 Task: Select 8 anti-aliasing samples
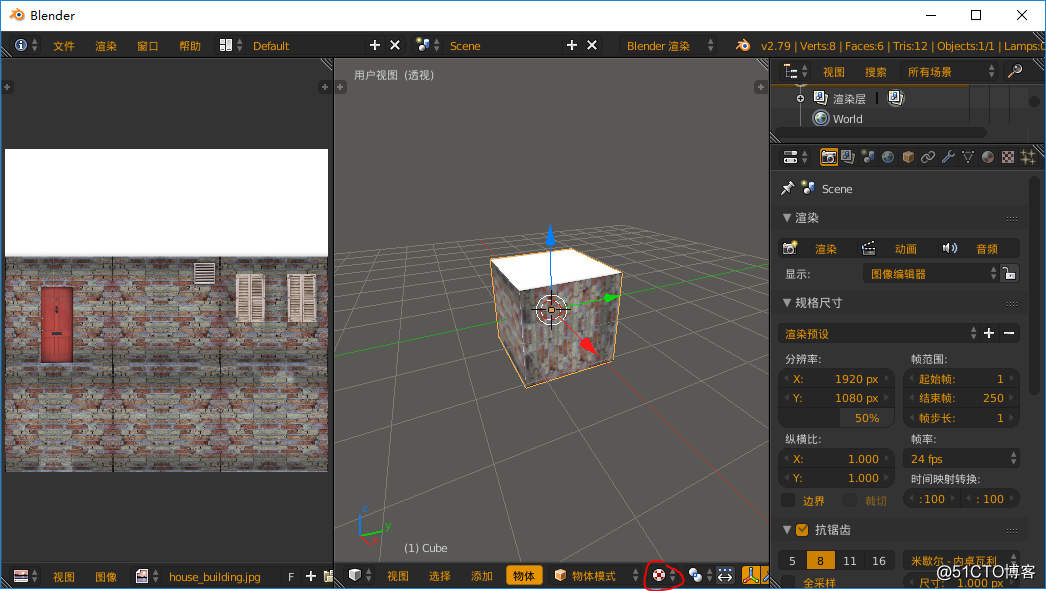click(x=821, y=561)
